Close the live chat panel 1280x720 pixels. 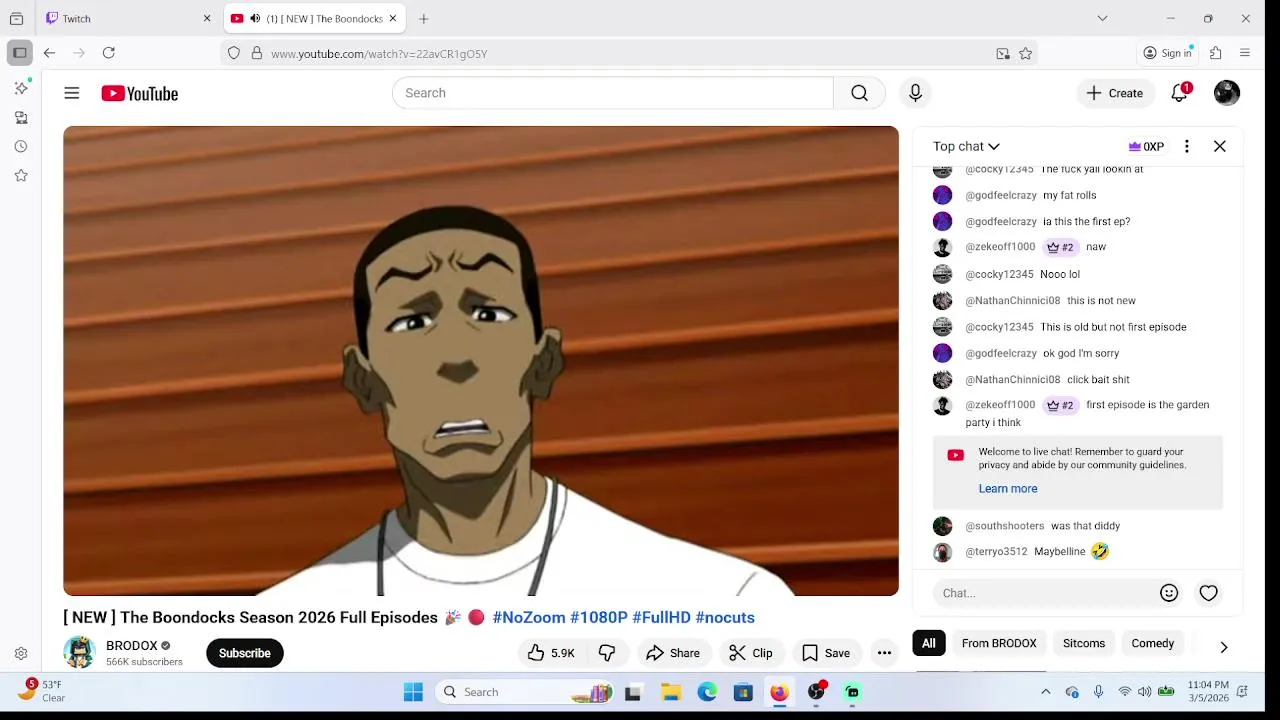[1220, 146]
